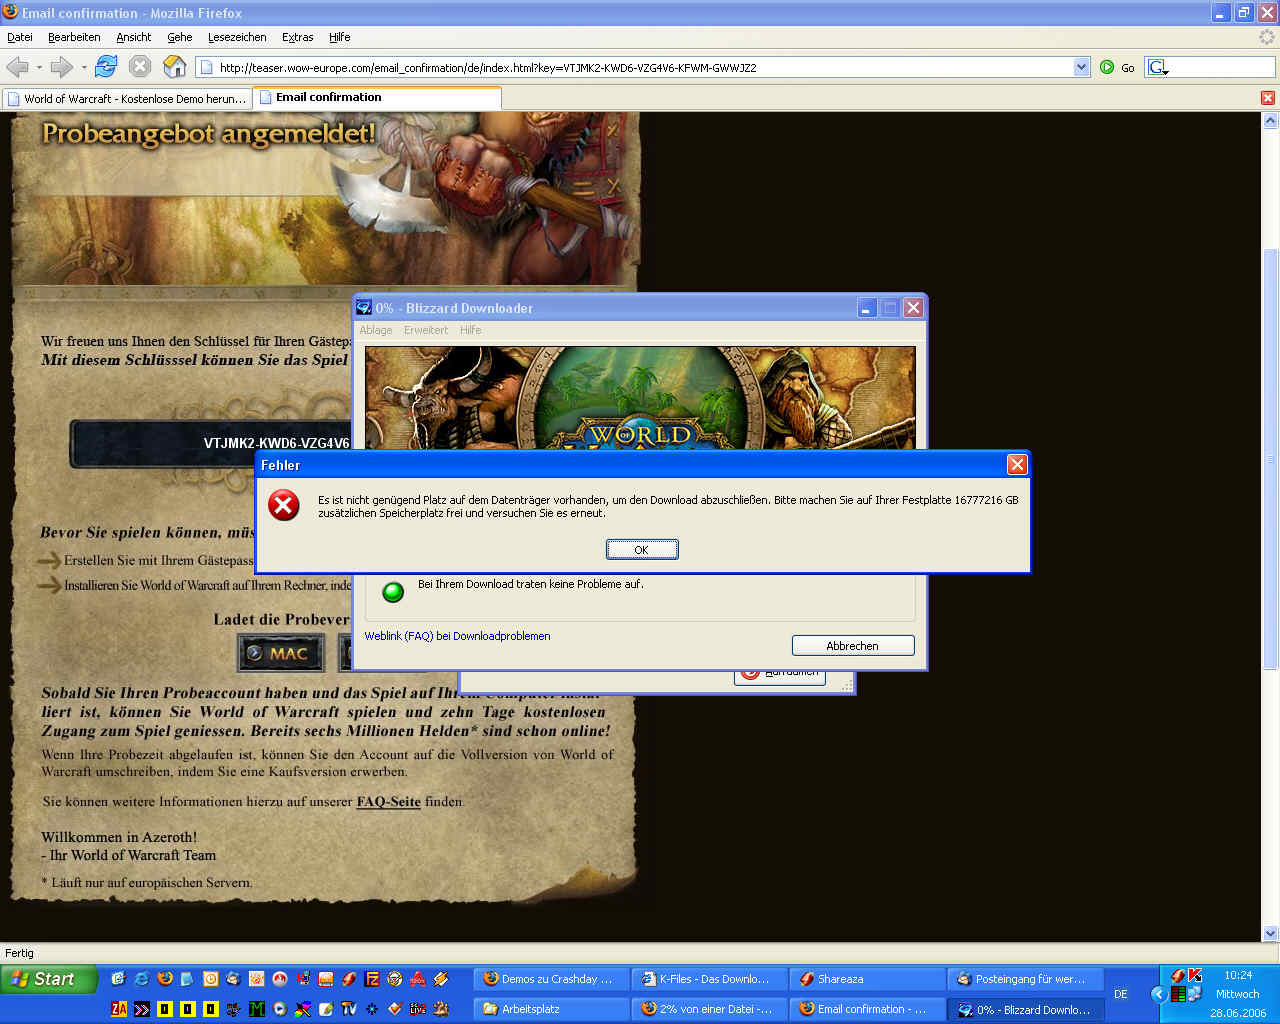Open the FAQ-Seite link on the web page
Viewport: 1280px width, 1024px height.
(x=389, y=802)
